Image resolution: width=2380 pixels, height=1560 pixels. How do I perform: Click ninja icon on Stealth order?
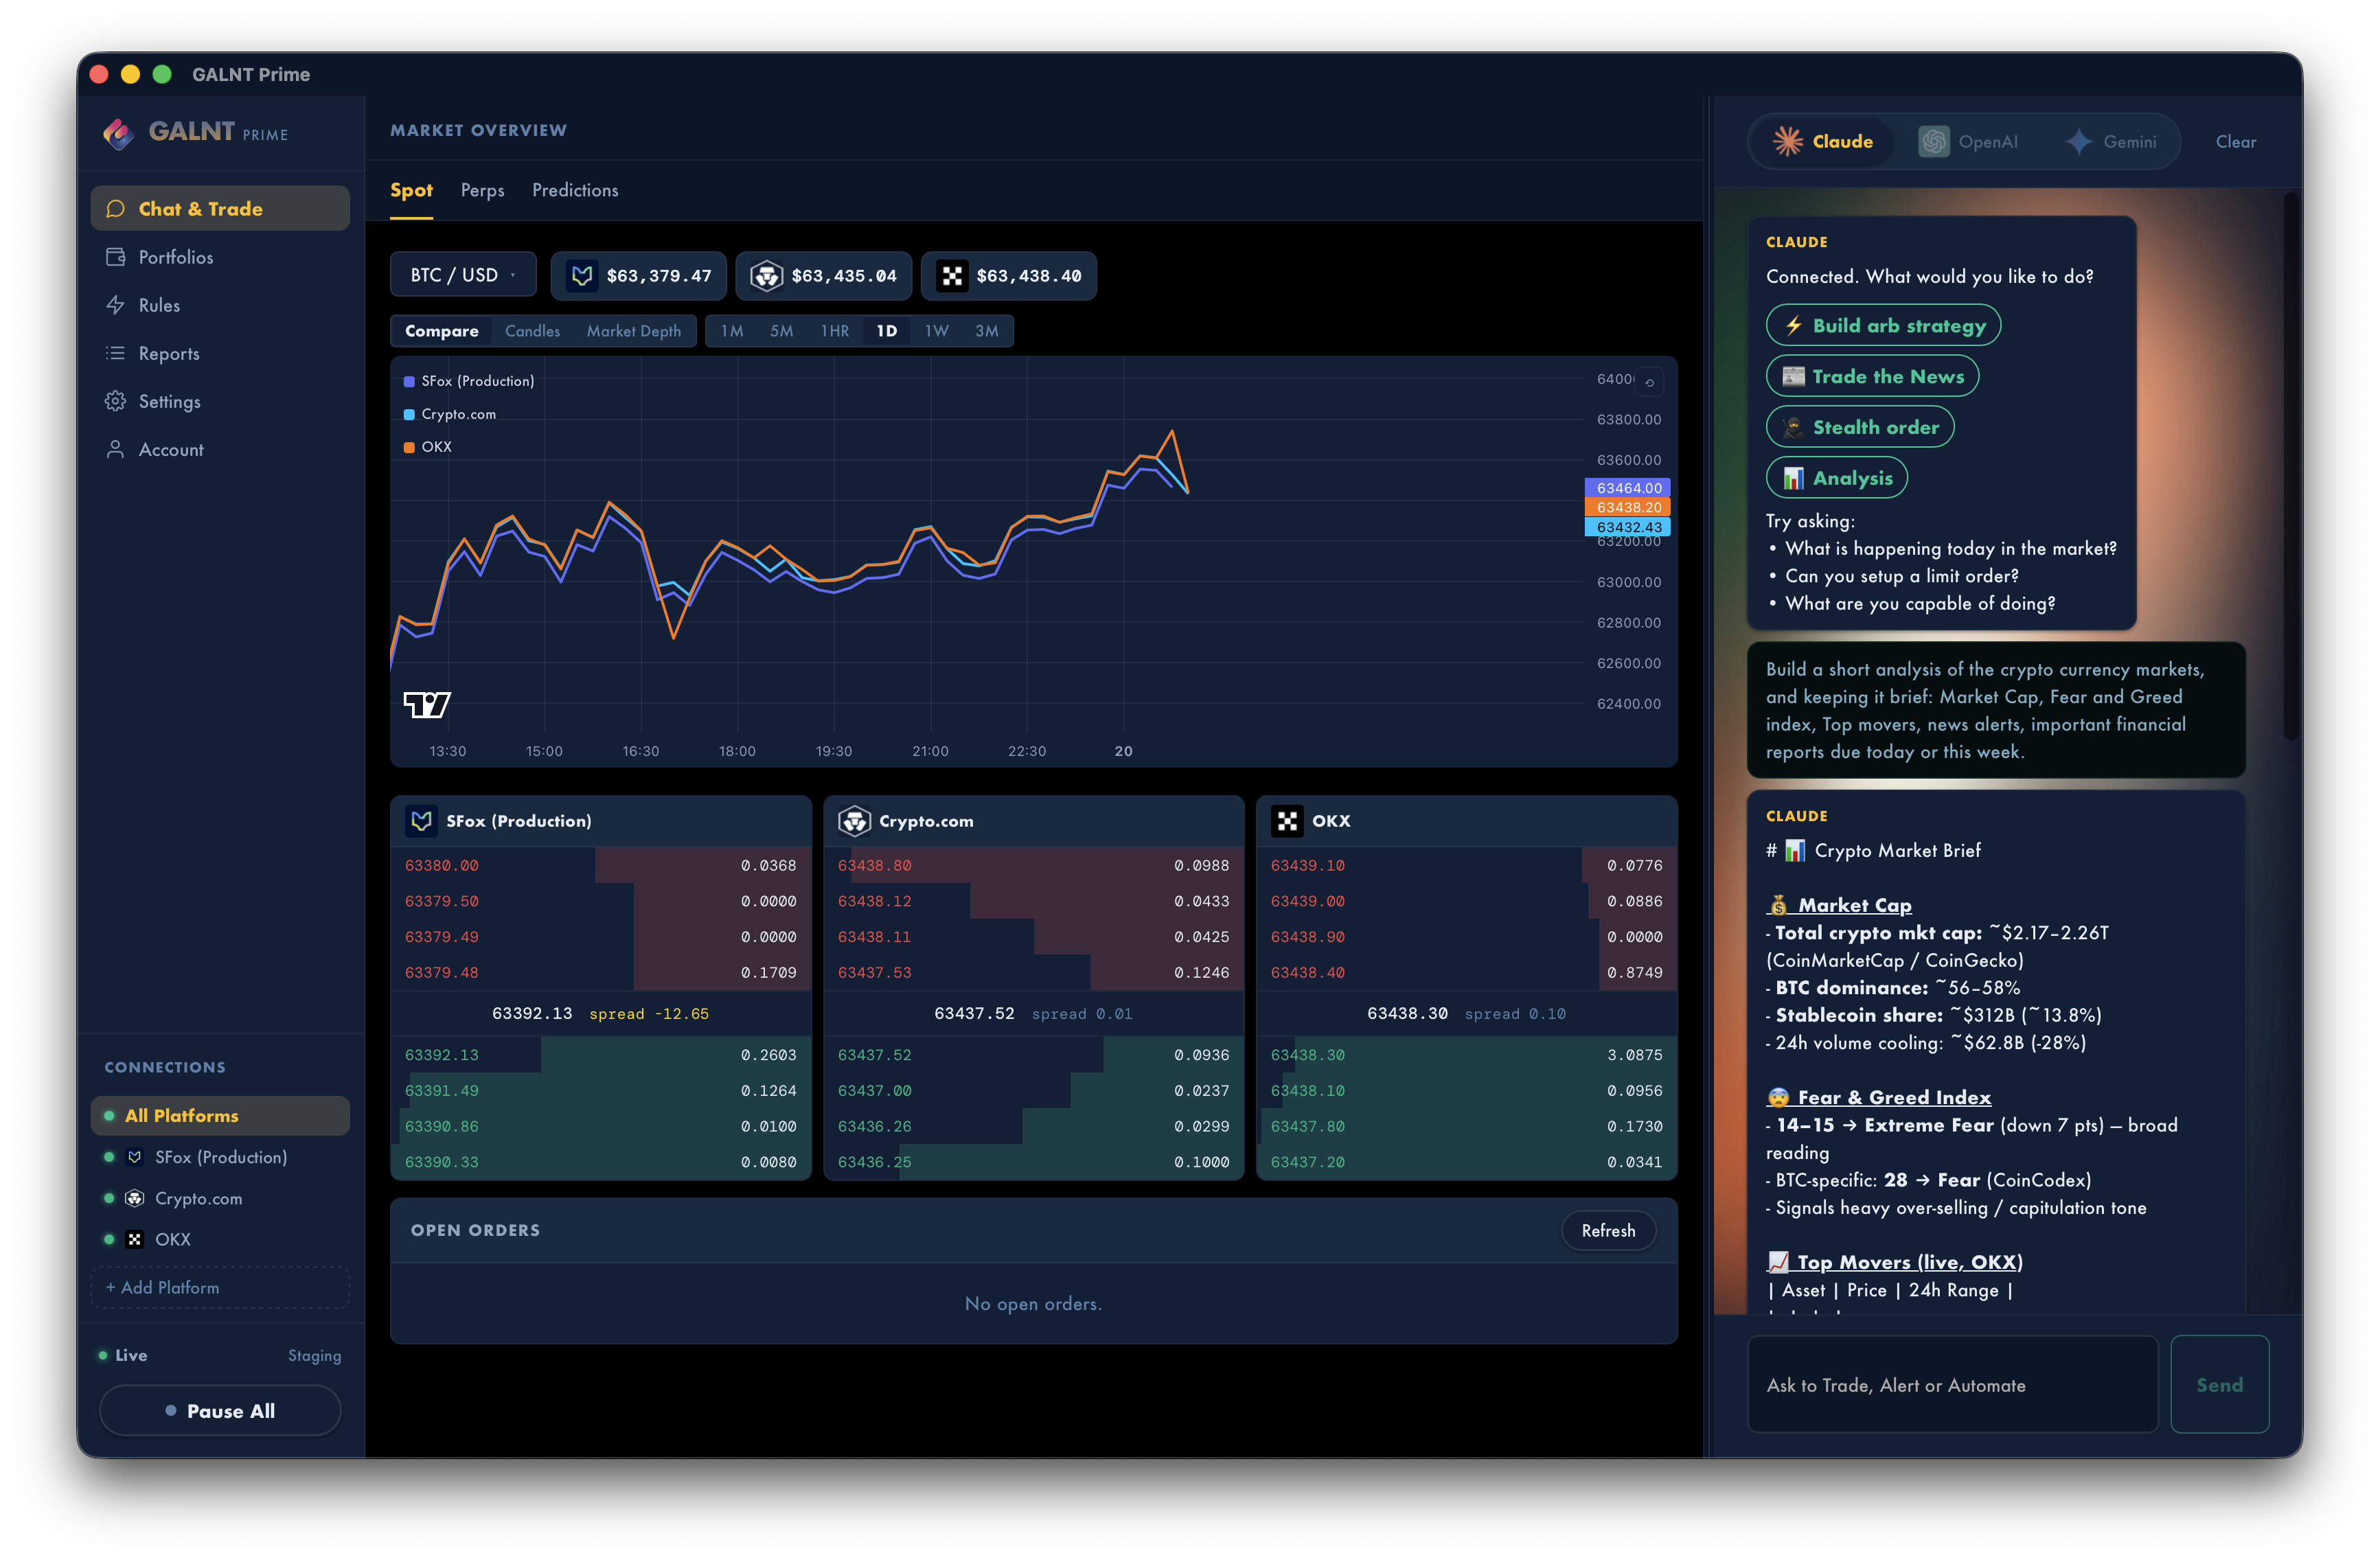pyautogui.click(x=1794, y=428)
